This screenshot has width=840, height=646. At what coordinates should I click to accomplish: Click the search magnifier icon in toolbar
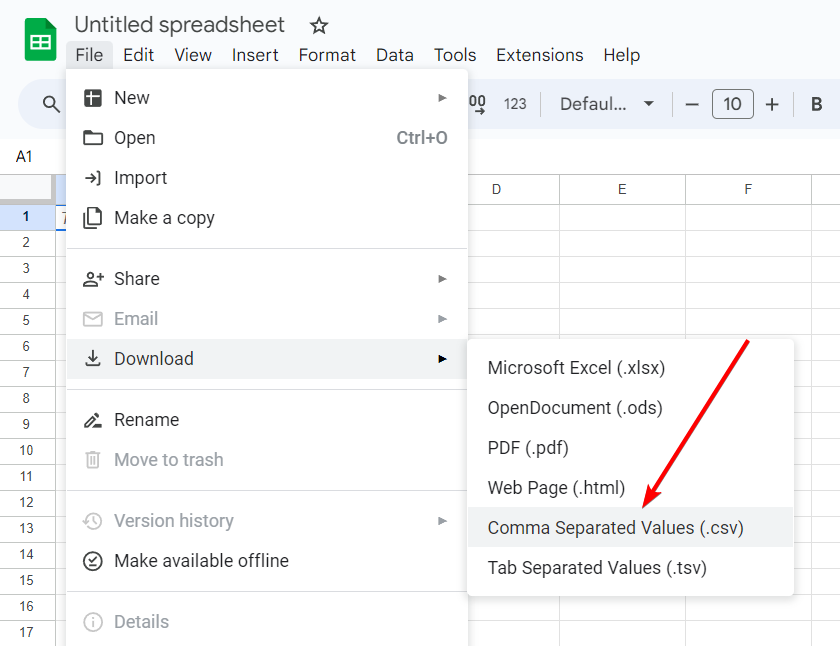pyautogui.click(x=51, y=104)
